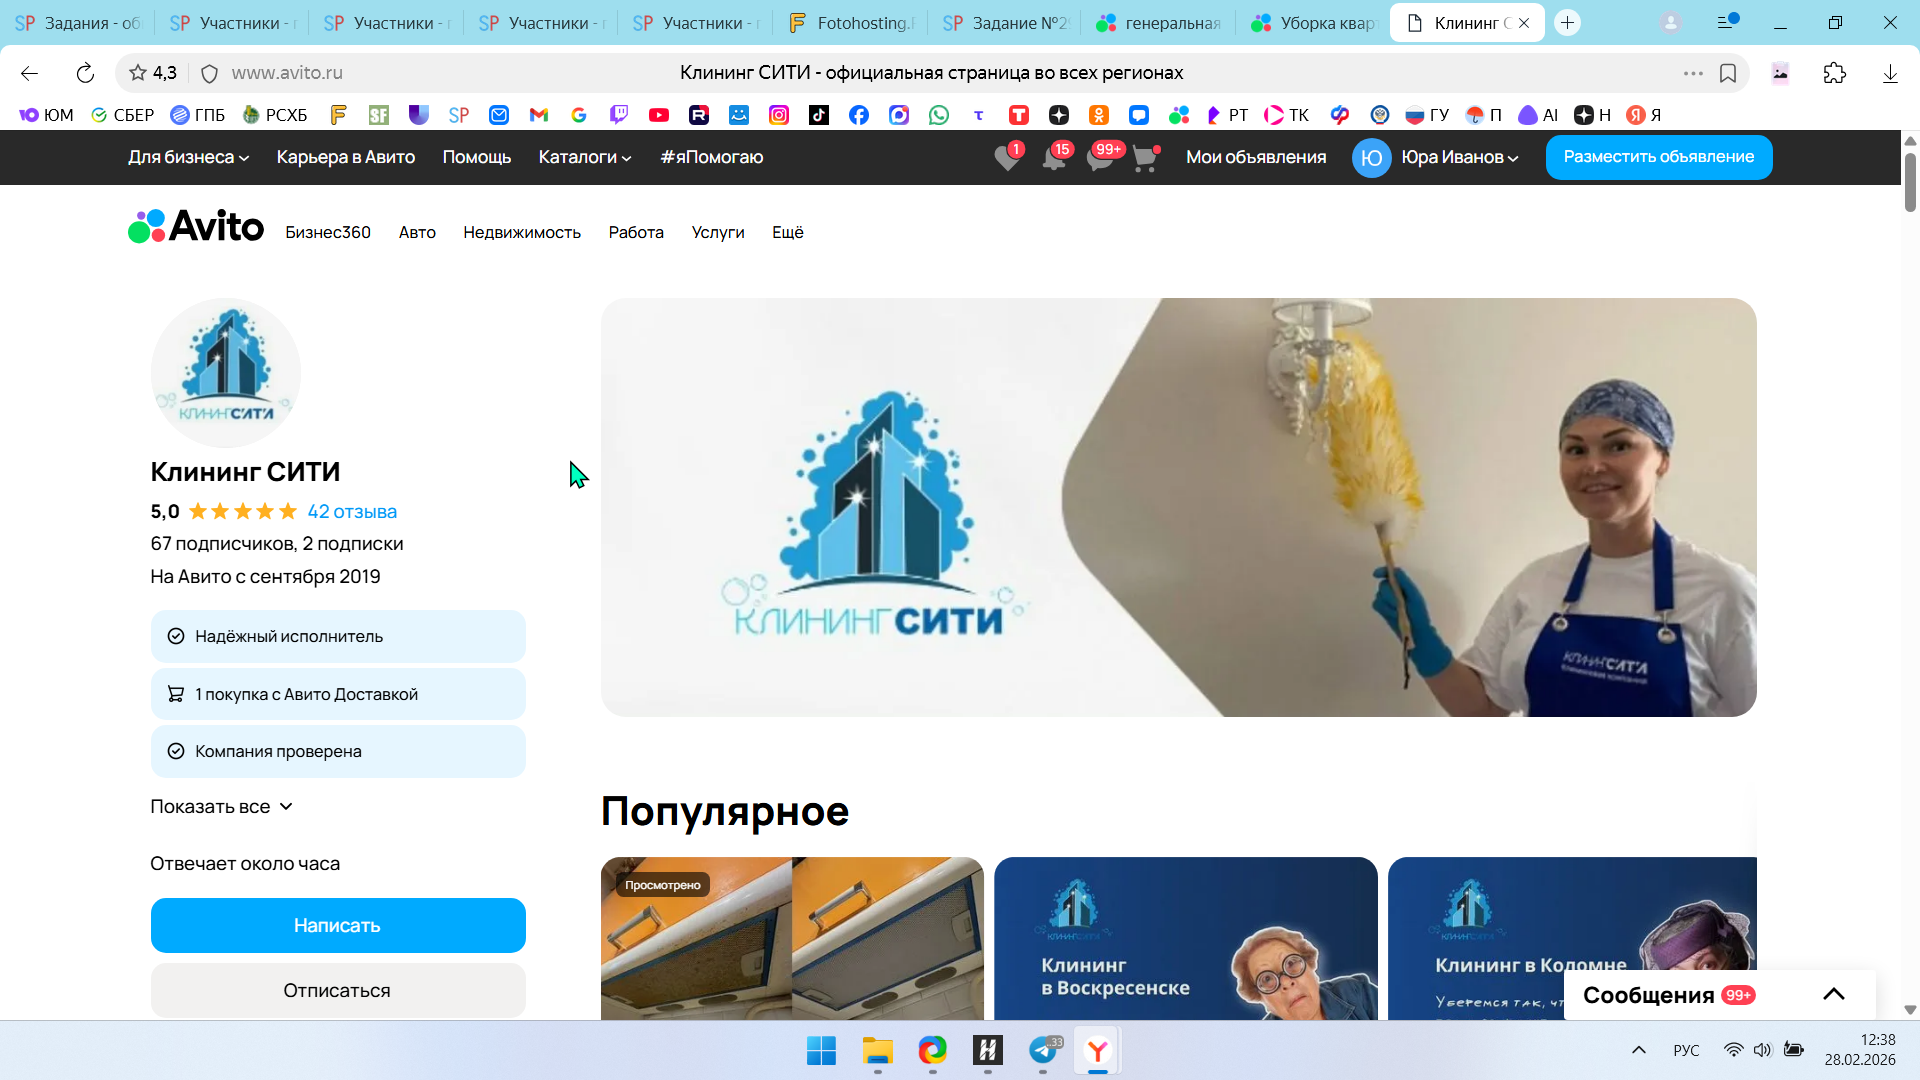Open the browser extensions puzzle icon

tap(1835, 73)
